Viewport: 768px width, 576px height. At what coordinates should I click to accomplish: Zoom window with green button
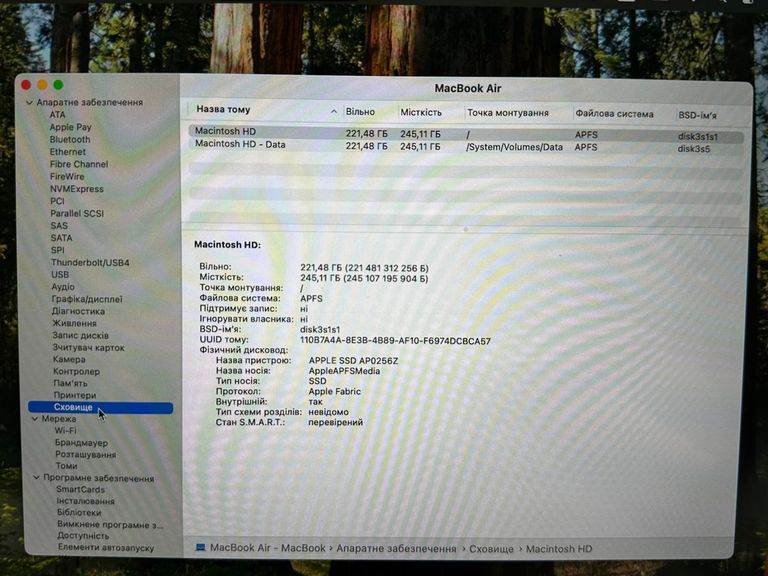(x=58, y=85)
